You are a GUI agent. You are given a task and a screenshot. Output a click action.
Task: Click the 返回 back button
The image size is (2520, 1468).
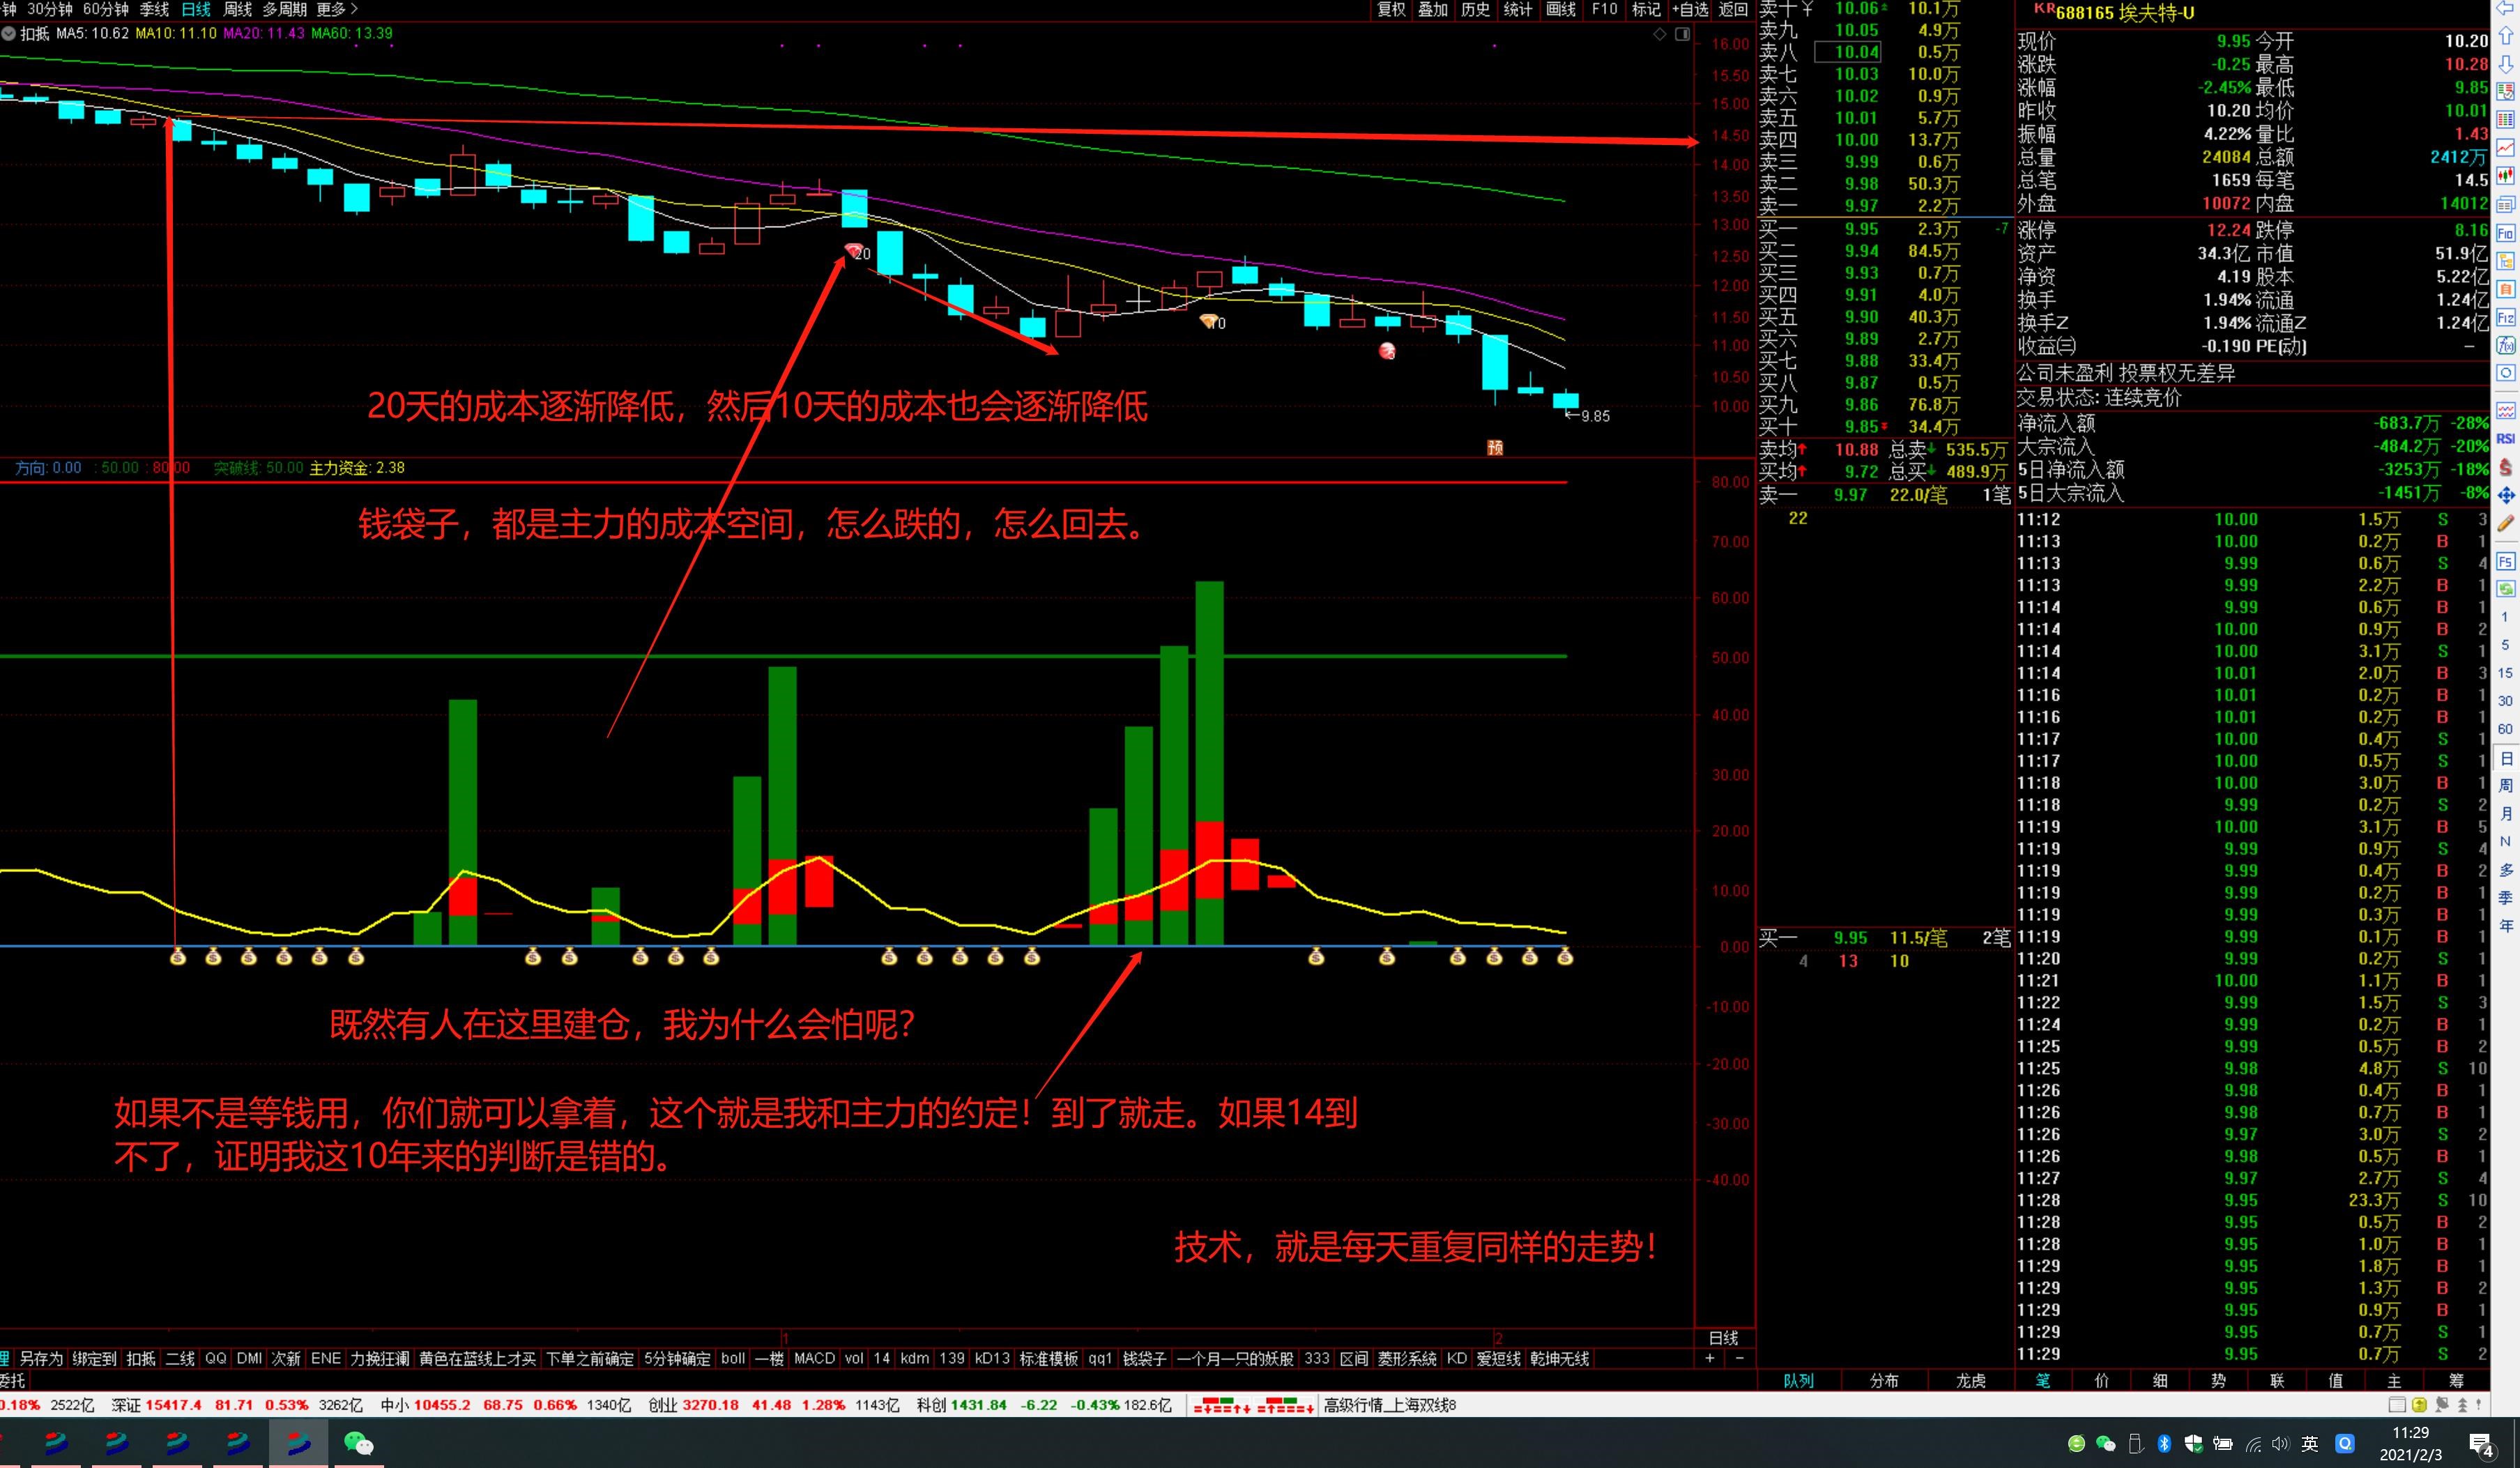tap(1733, 9)
